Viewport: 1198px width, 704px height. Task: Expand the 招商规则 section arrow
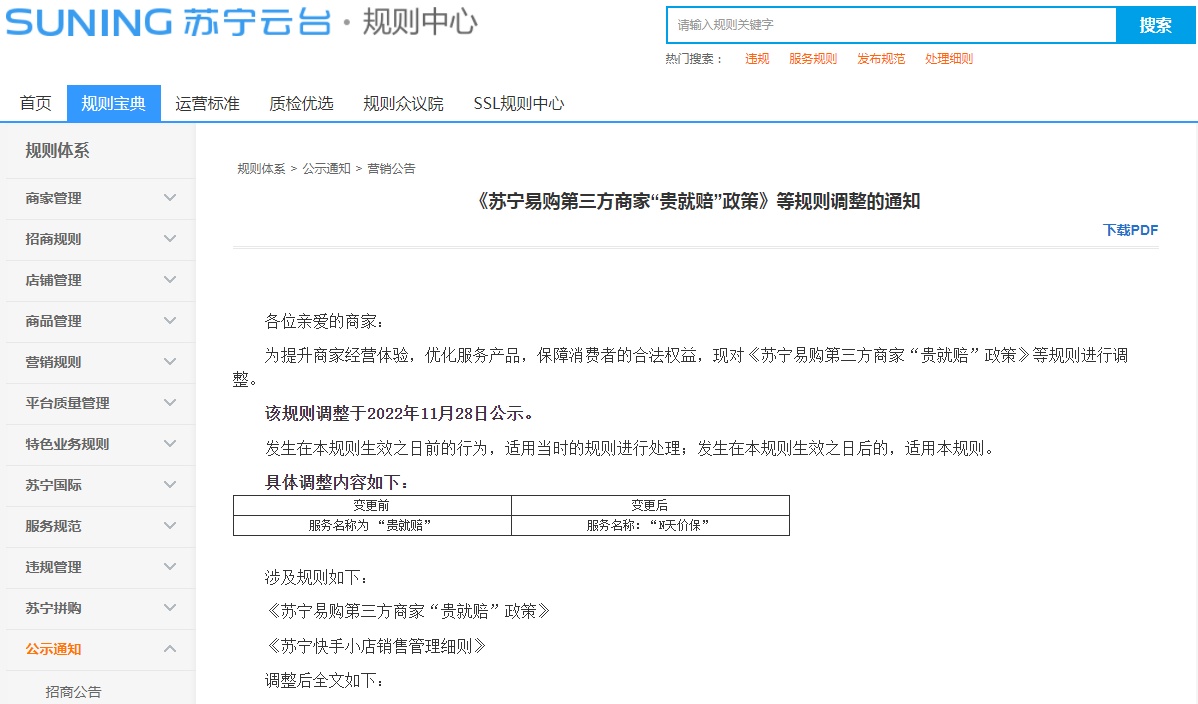(170, 238)
